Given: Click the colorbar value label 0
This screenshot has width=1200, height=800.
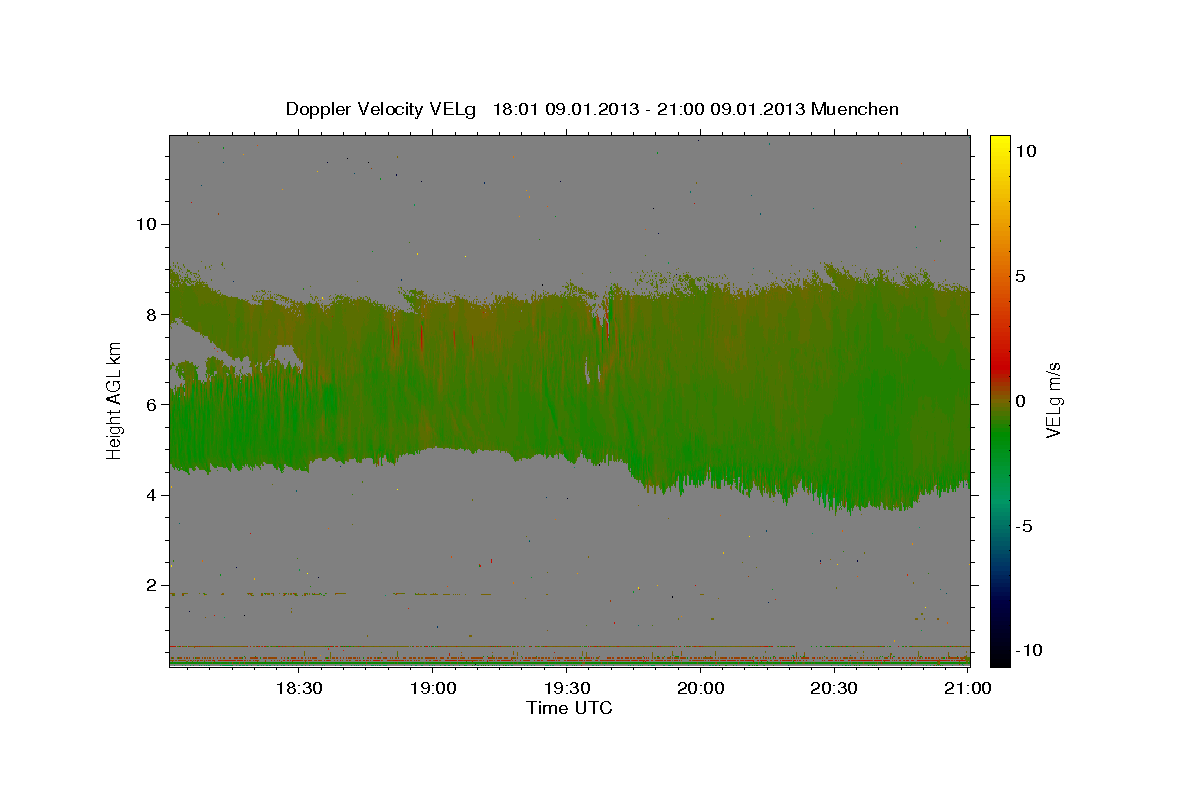Looking at the screenshot, I should (1019, 401).
